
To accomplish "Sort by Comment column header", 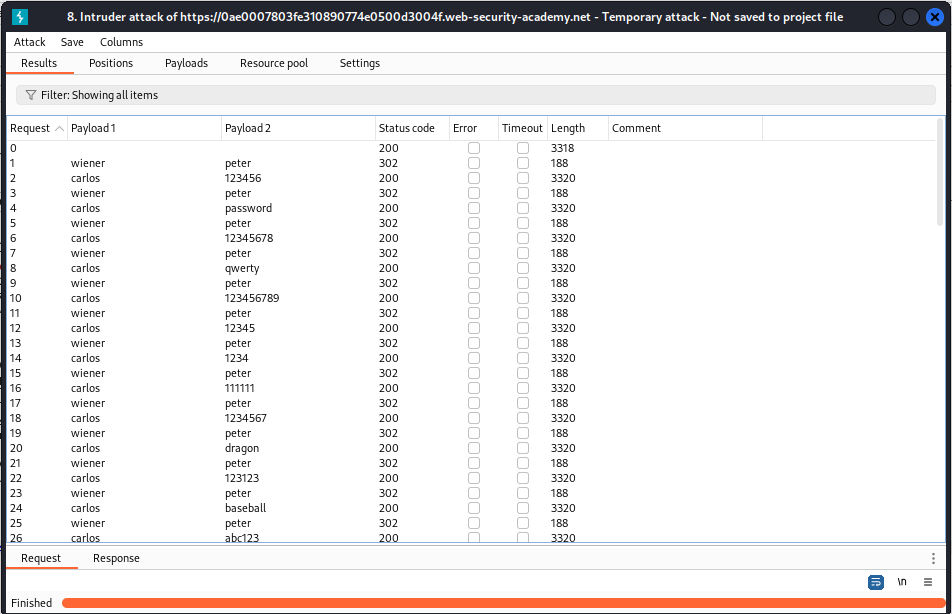I will (x=685, y=128).
